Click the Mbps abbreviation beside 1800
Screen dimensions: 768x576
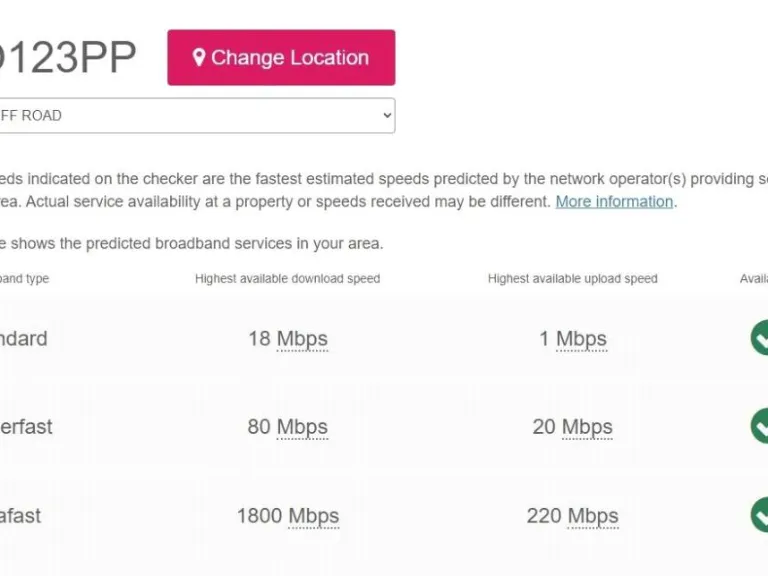click(314, 516)
